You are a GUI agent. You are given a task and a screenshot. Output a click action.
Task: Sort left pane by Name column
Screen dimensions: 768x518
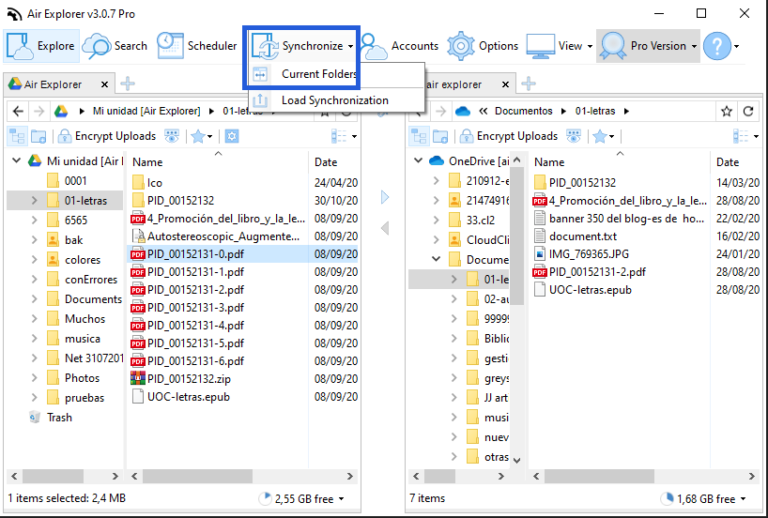point(148,162)
